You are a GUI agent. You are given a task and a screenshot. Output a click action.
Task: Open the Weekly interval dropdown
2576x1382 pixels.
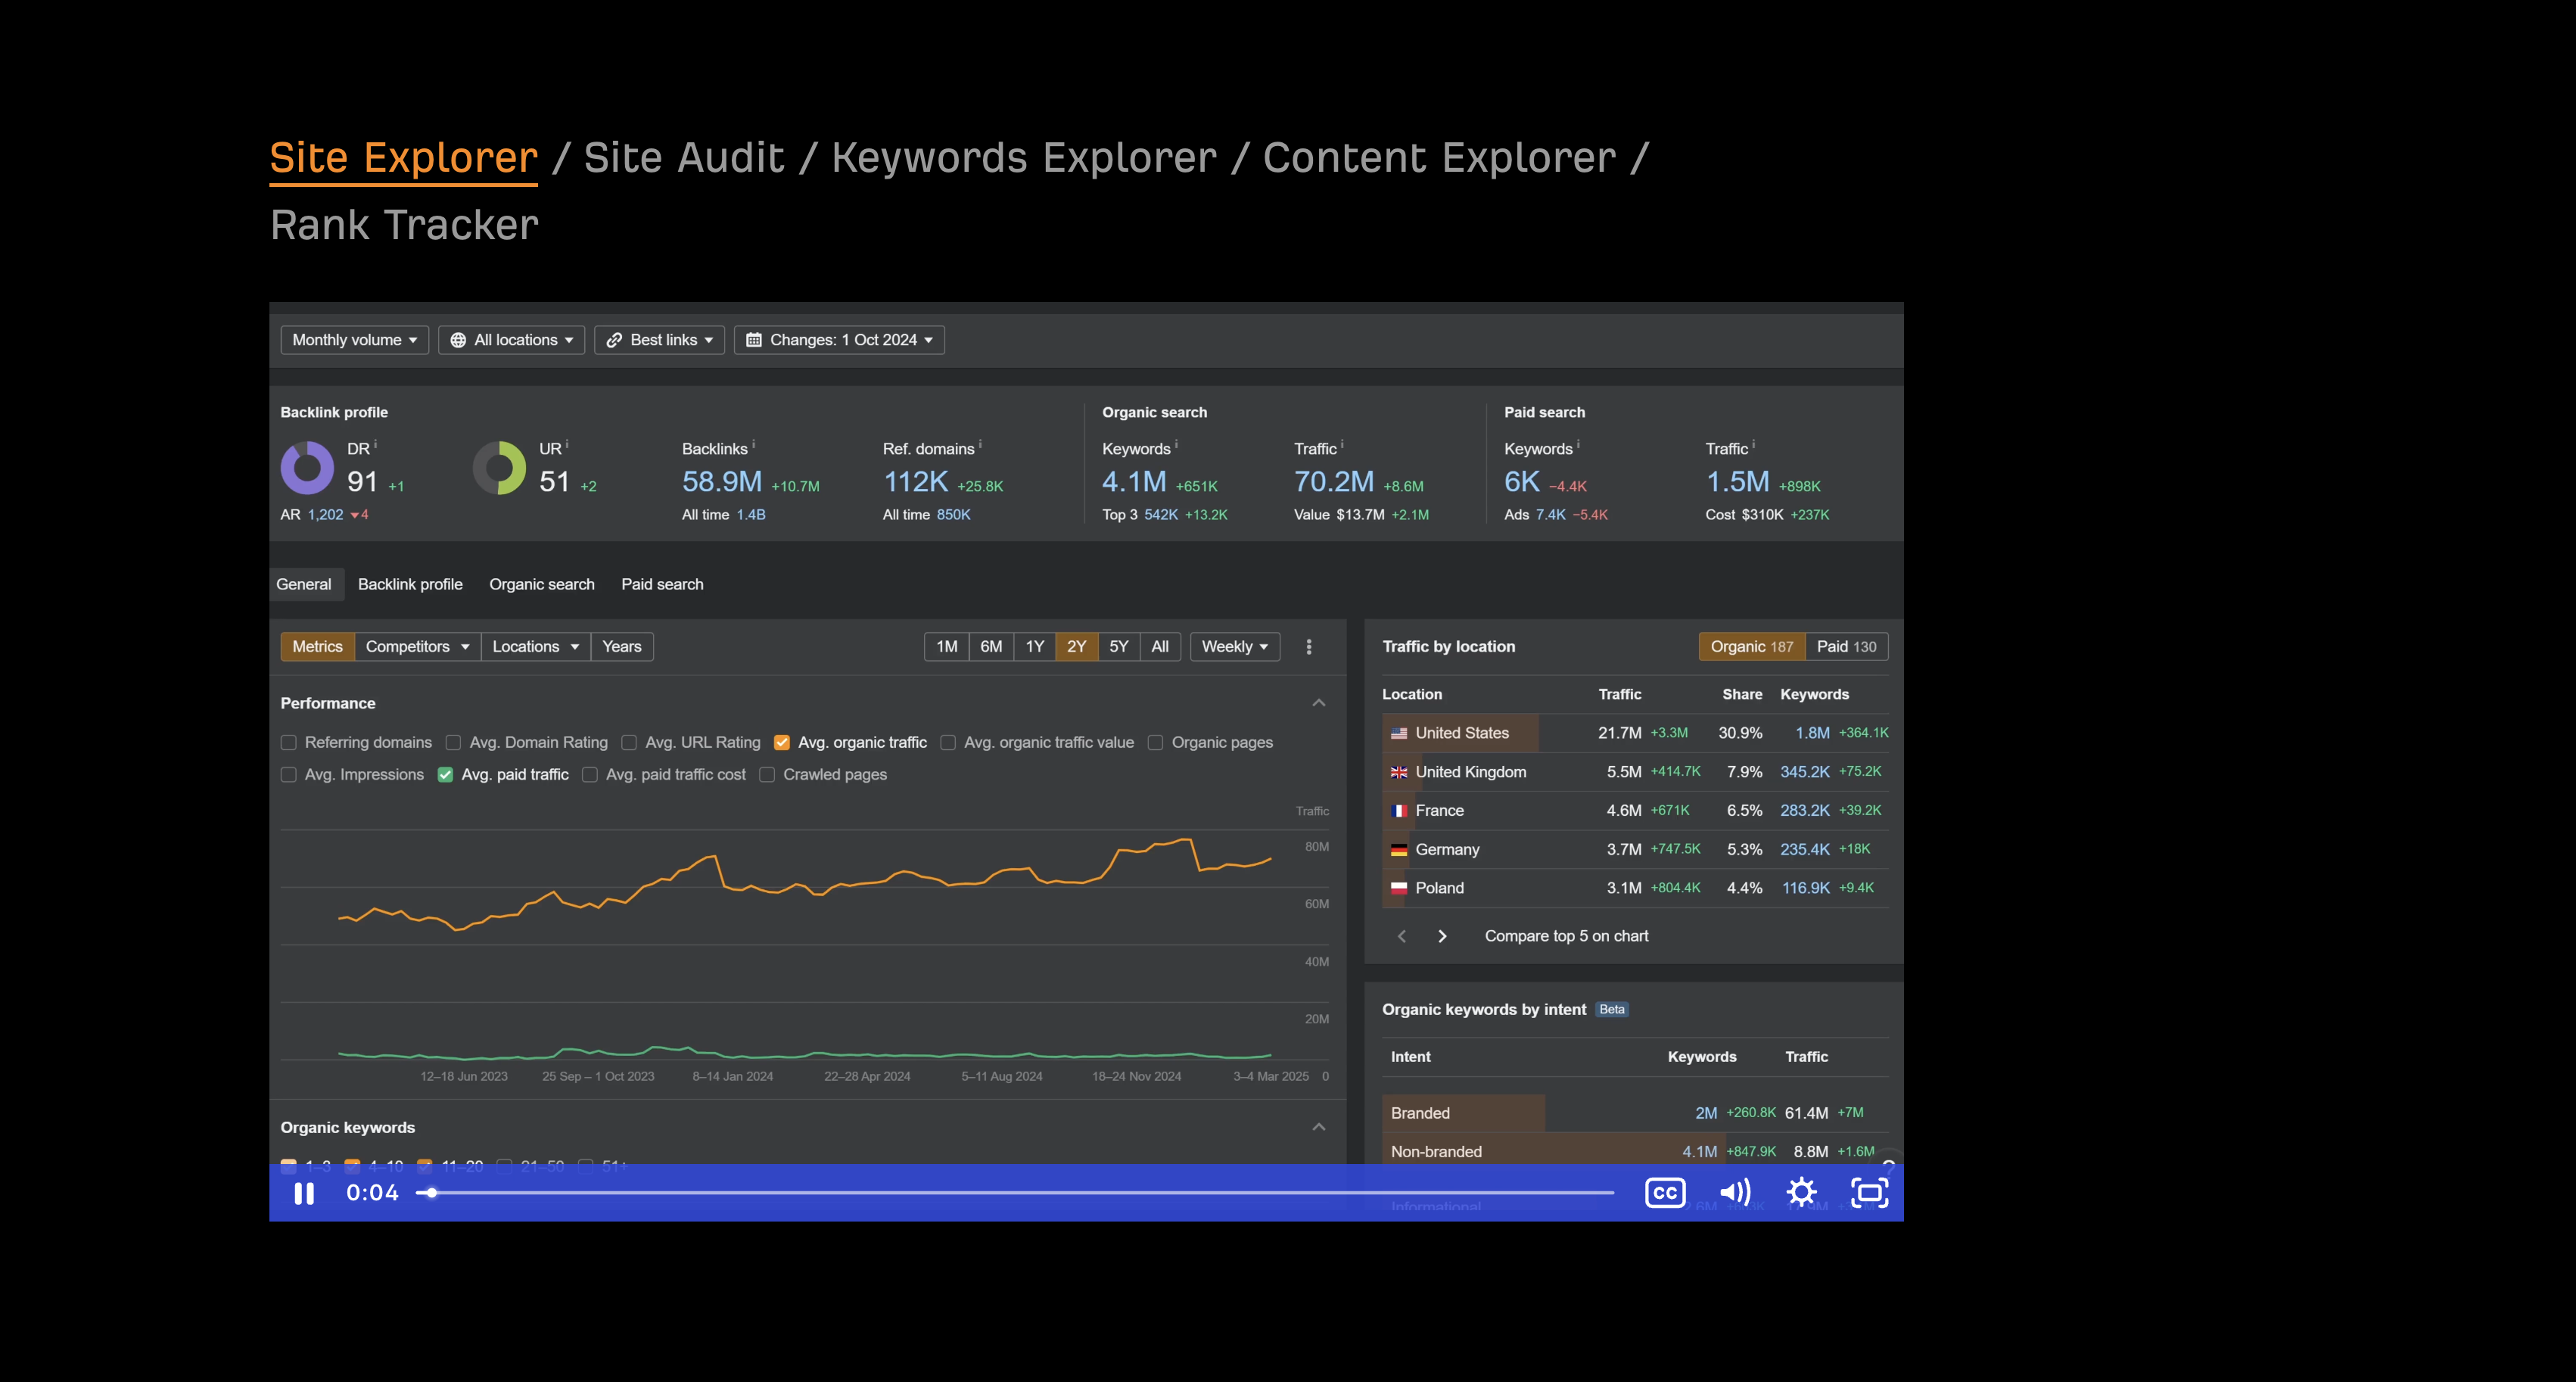[x=1235, y=647]
